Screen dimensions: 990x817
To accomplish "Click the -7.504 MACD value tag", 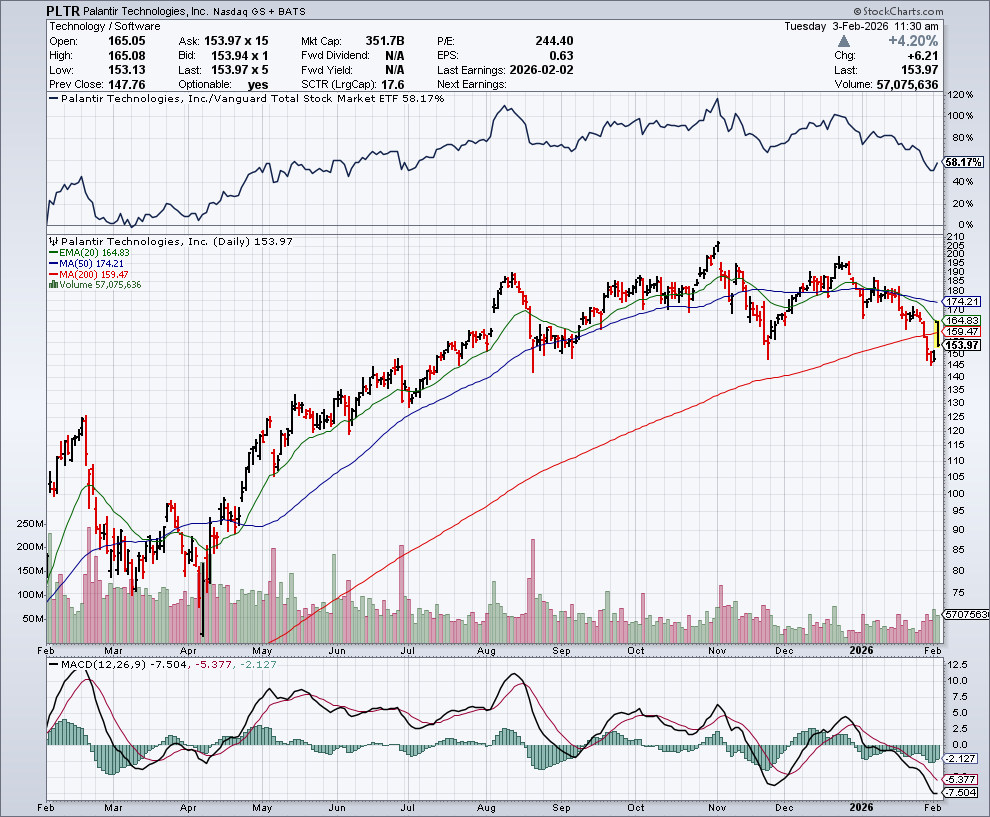I will (962, 790).
